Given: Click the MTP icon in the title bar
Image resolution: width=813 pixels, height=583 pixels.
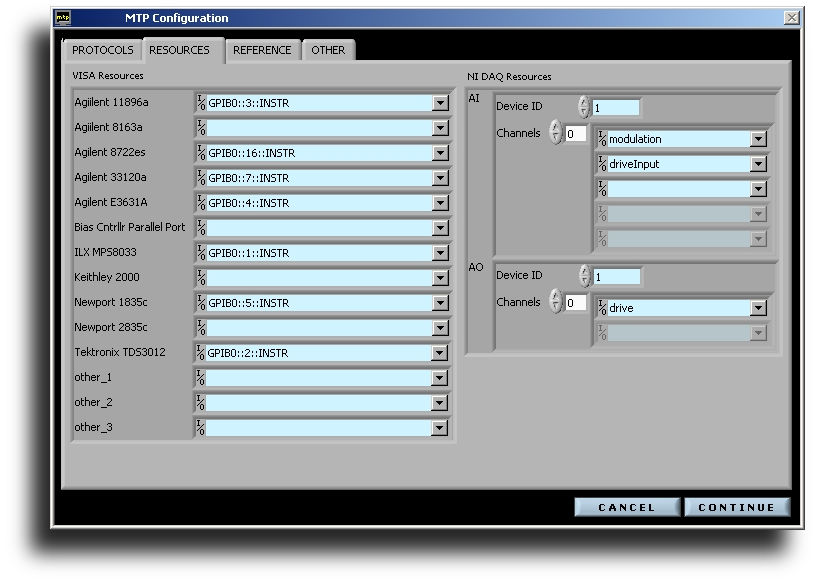Looking at the screenshot, I should coord(62,17).
